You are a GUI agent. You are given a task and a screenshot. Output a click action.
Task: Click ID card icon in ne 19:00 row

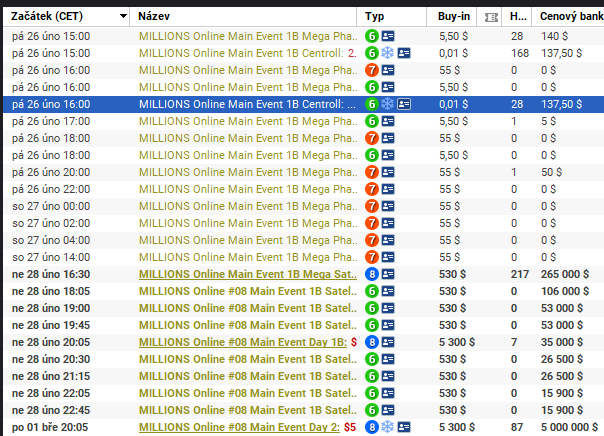click(388, 308)
